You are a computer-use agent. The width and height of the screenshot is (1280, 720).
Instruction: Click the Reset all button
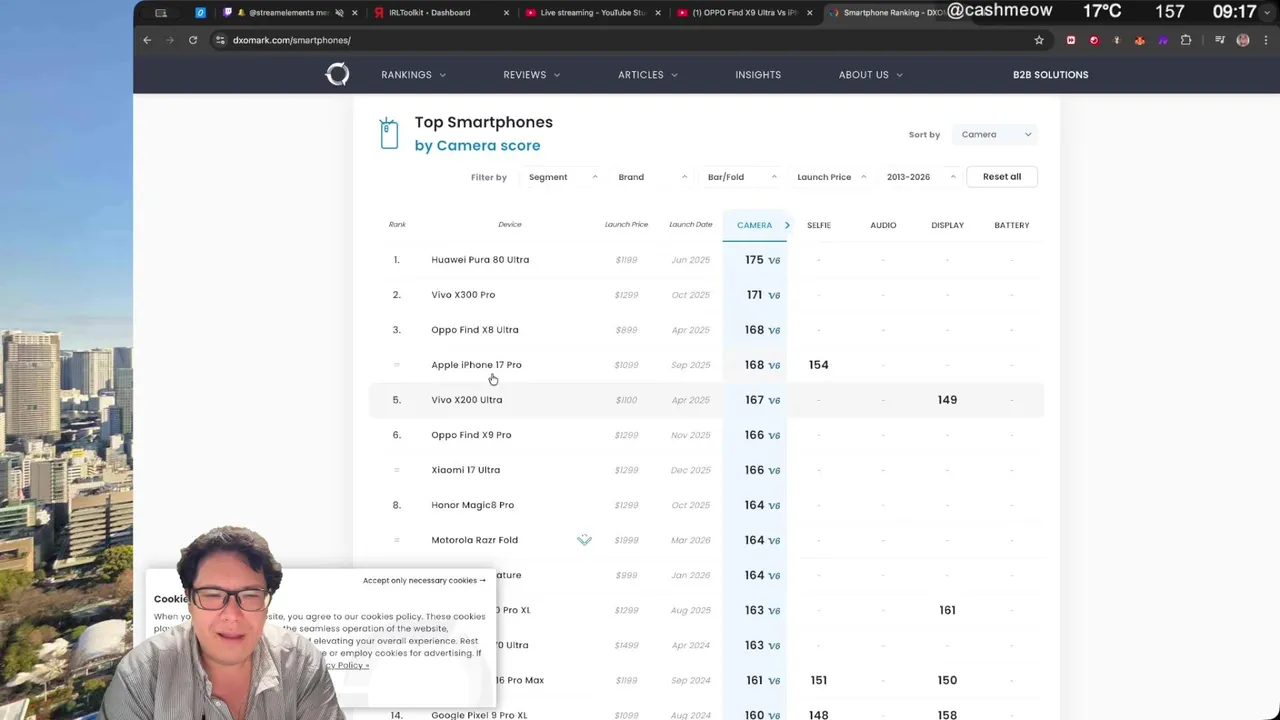[1002, 177]
